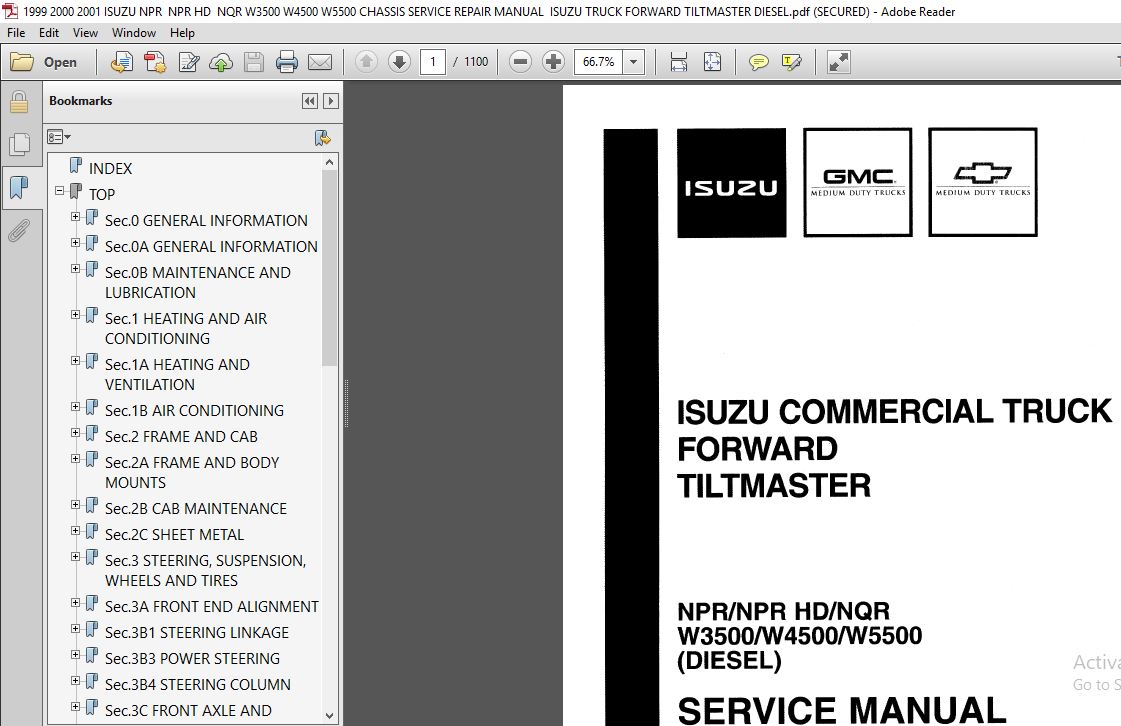Select the INDEX bookmark
This screenshot has height=726, width=1121.
(110, 168)
